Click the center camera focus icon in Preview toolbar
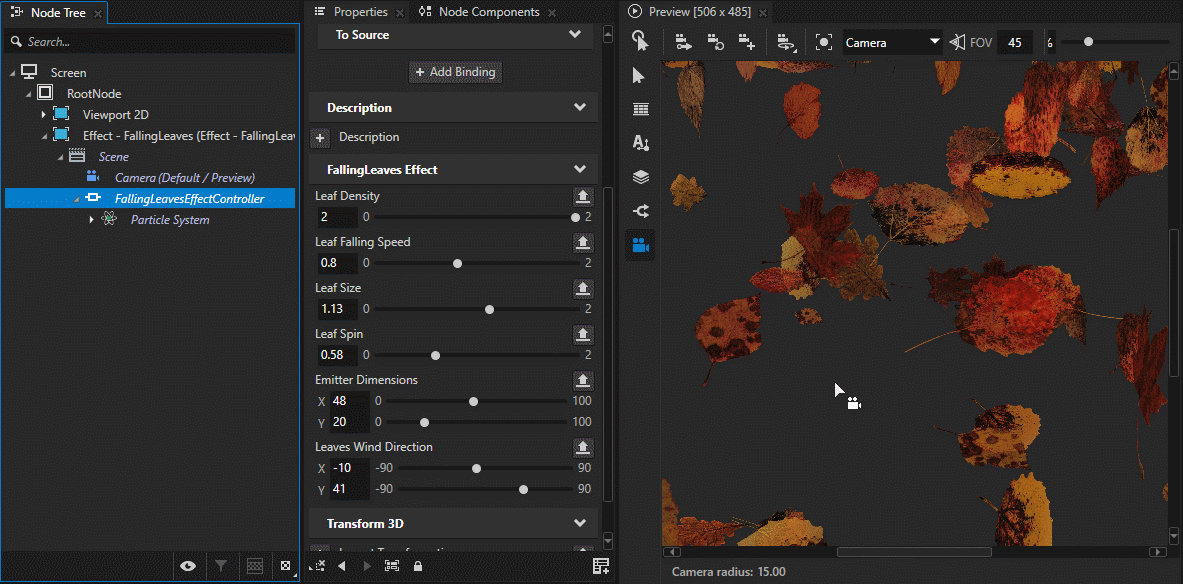 coord(824,42)
